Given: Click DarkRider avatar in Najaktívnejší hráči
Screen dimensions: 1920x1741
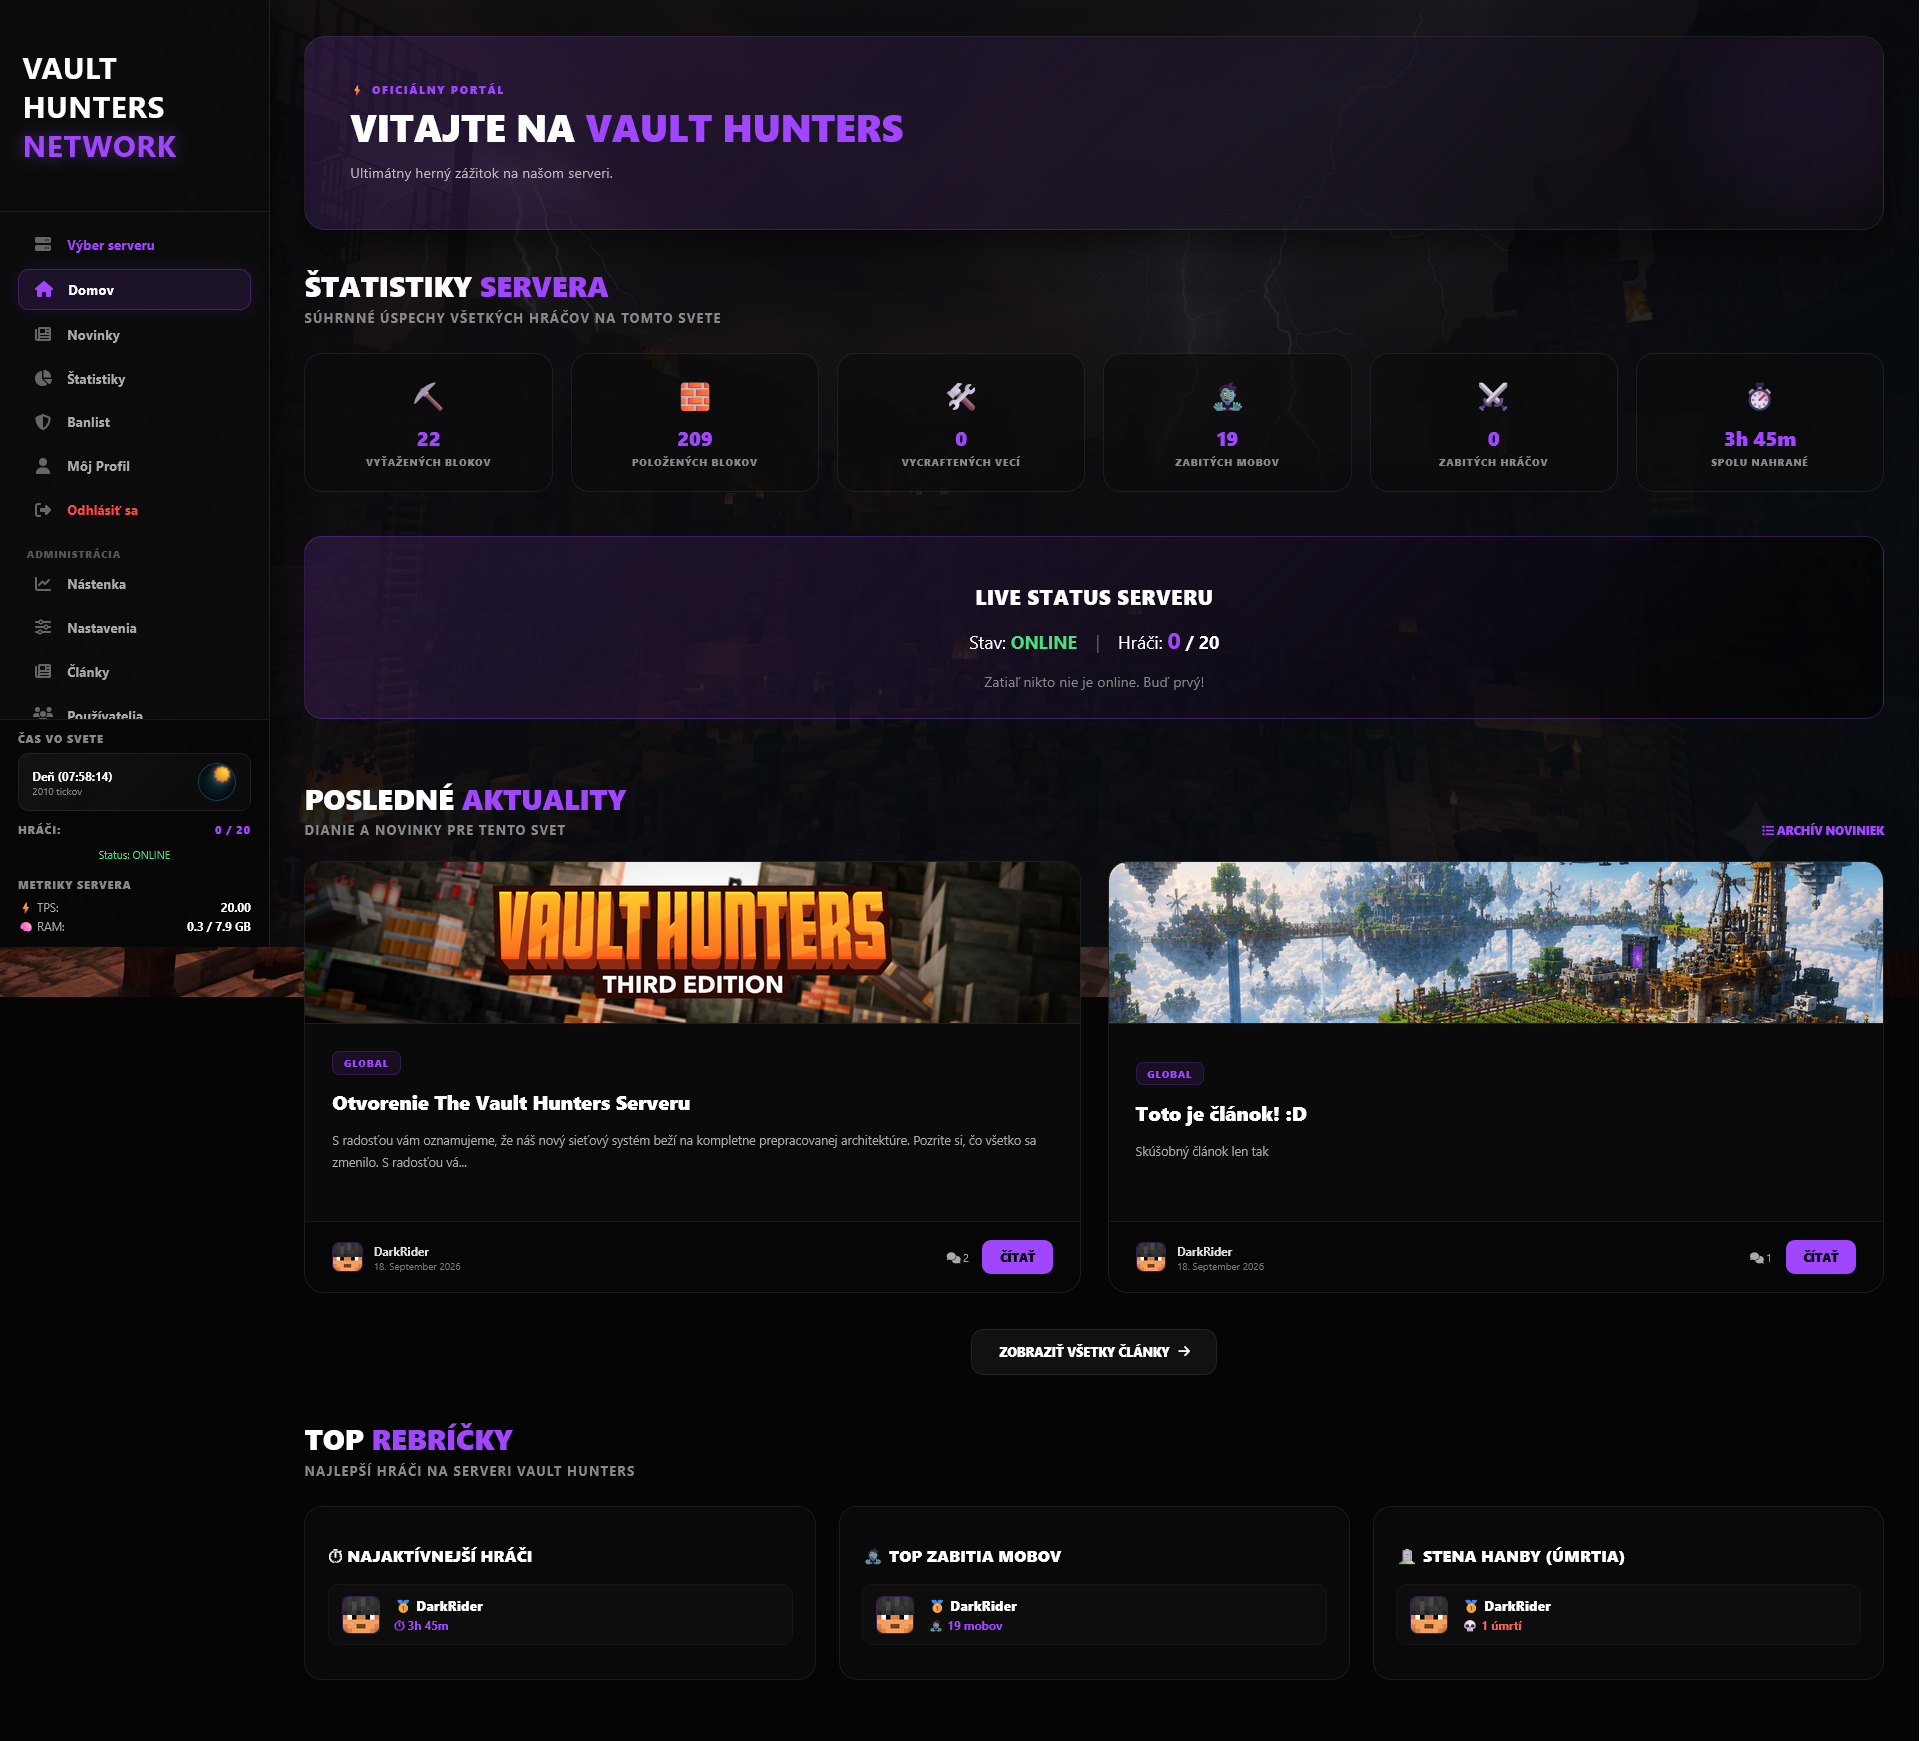Looking at the screenshot, I should [x=361, y=1615].
